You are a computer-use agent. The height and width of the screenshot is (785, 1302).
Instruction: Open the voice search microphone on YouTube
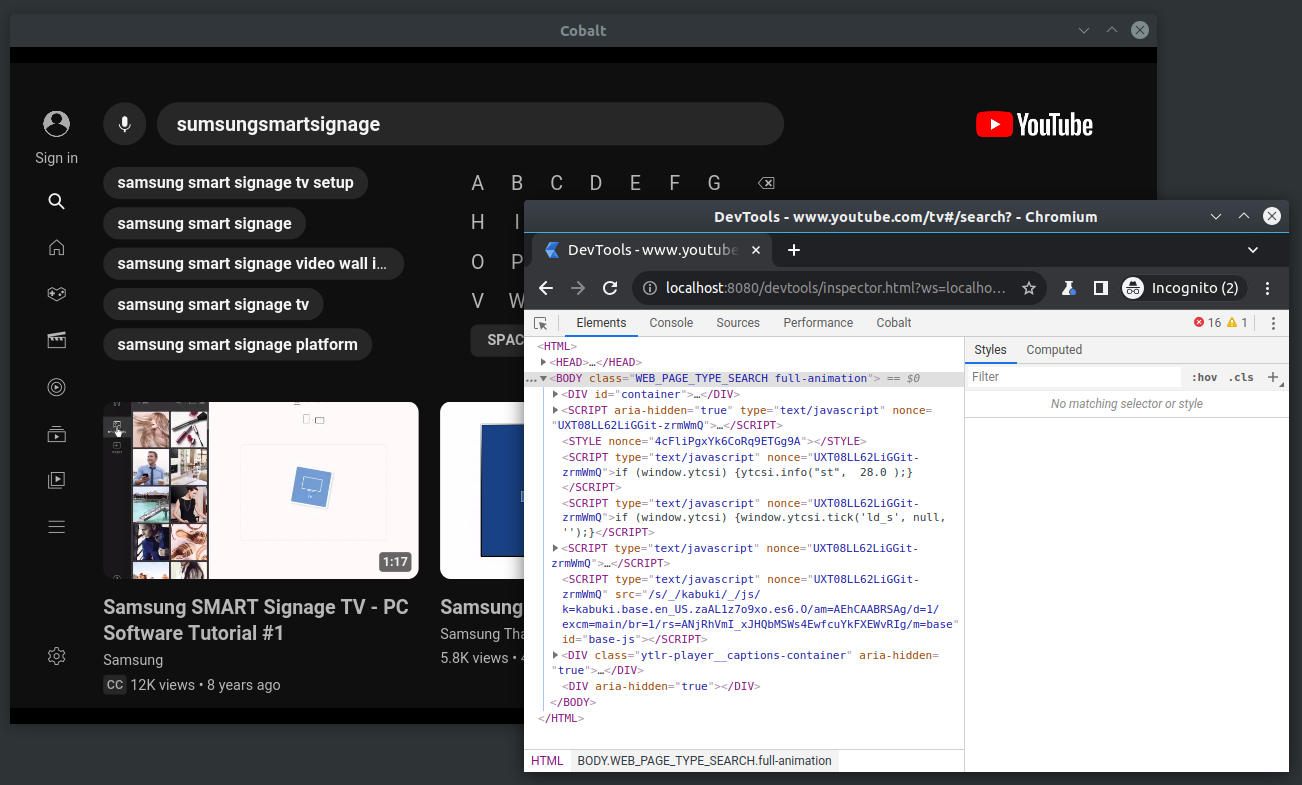tap(124, 124)
